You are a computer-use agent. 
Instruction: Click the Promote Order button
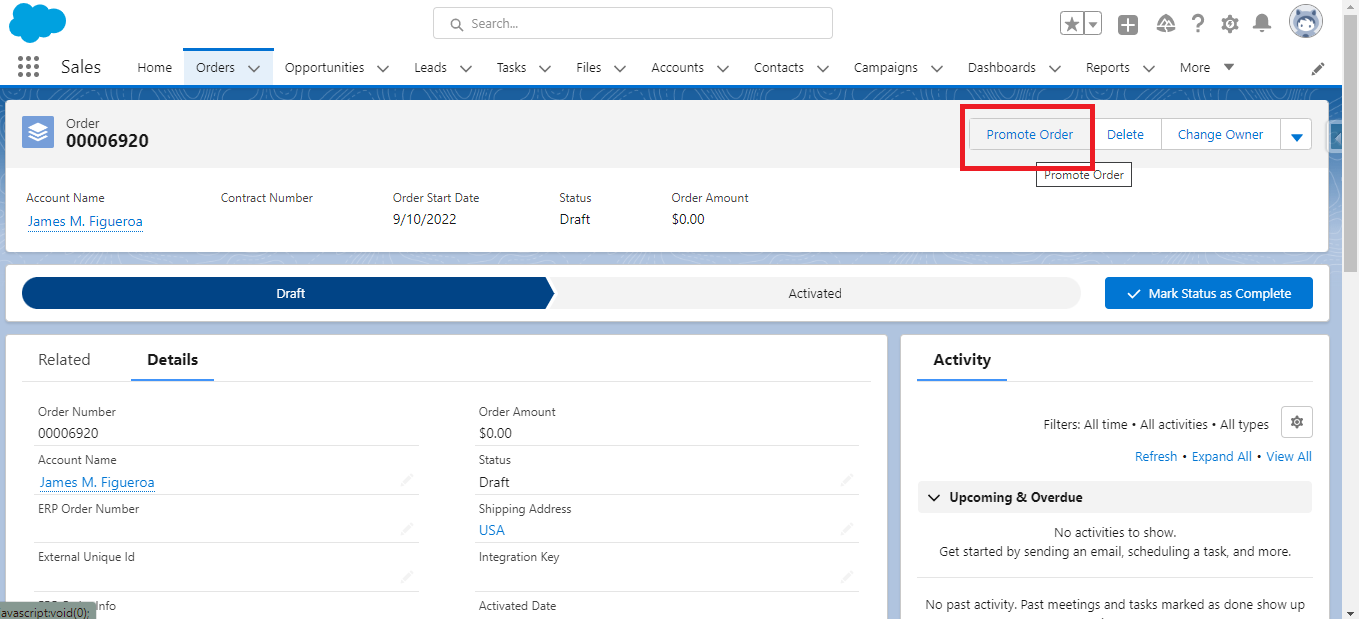tap(1030, 134)
